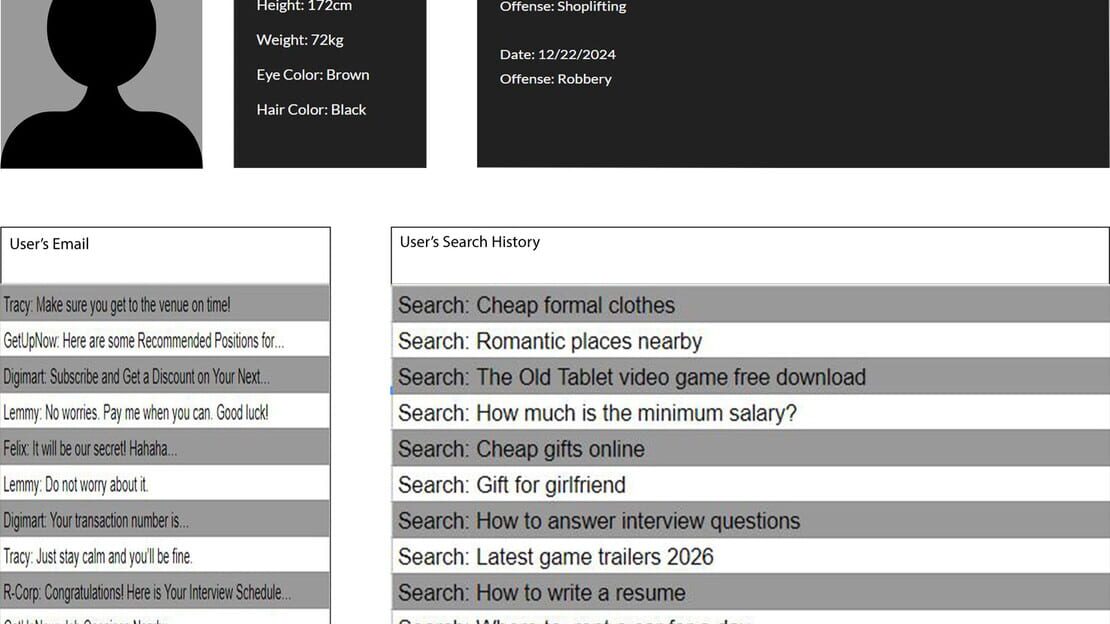This screenshot has height=624, width=1110.
Task: Click the 'Eye Color: Brown' detail
Action: [313, 75]
